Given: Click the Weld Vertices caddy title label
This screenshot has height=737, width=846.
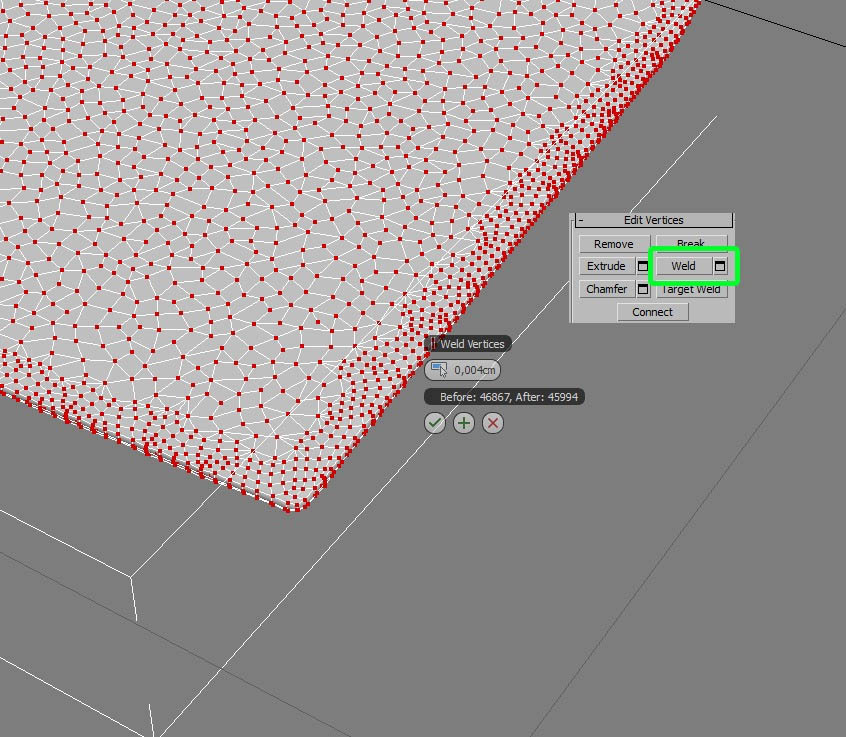Looking at the screenshot, I should click(x=472, y=344).
